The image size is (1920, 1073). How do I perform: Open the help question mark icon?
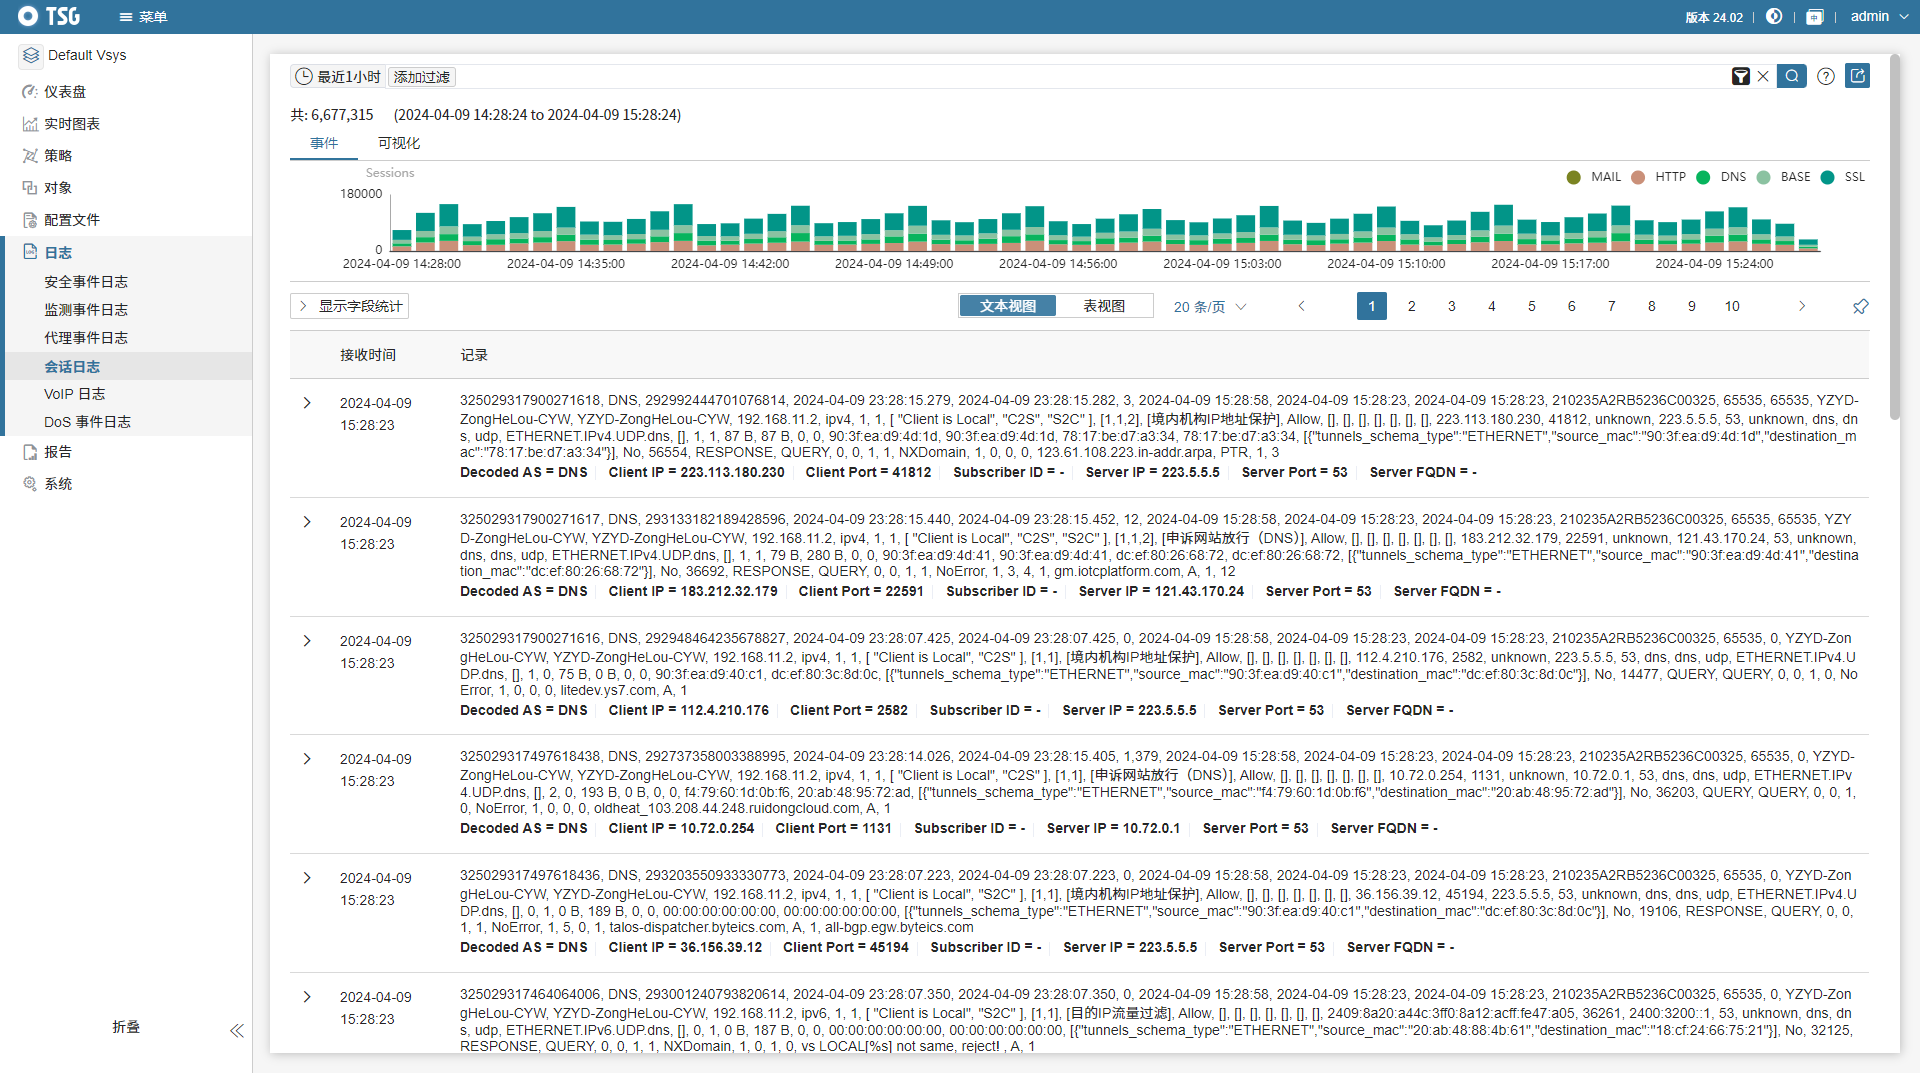click(1825, 77)
